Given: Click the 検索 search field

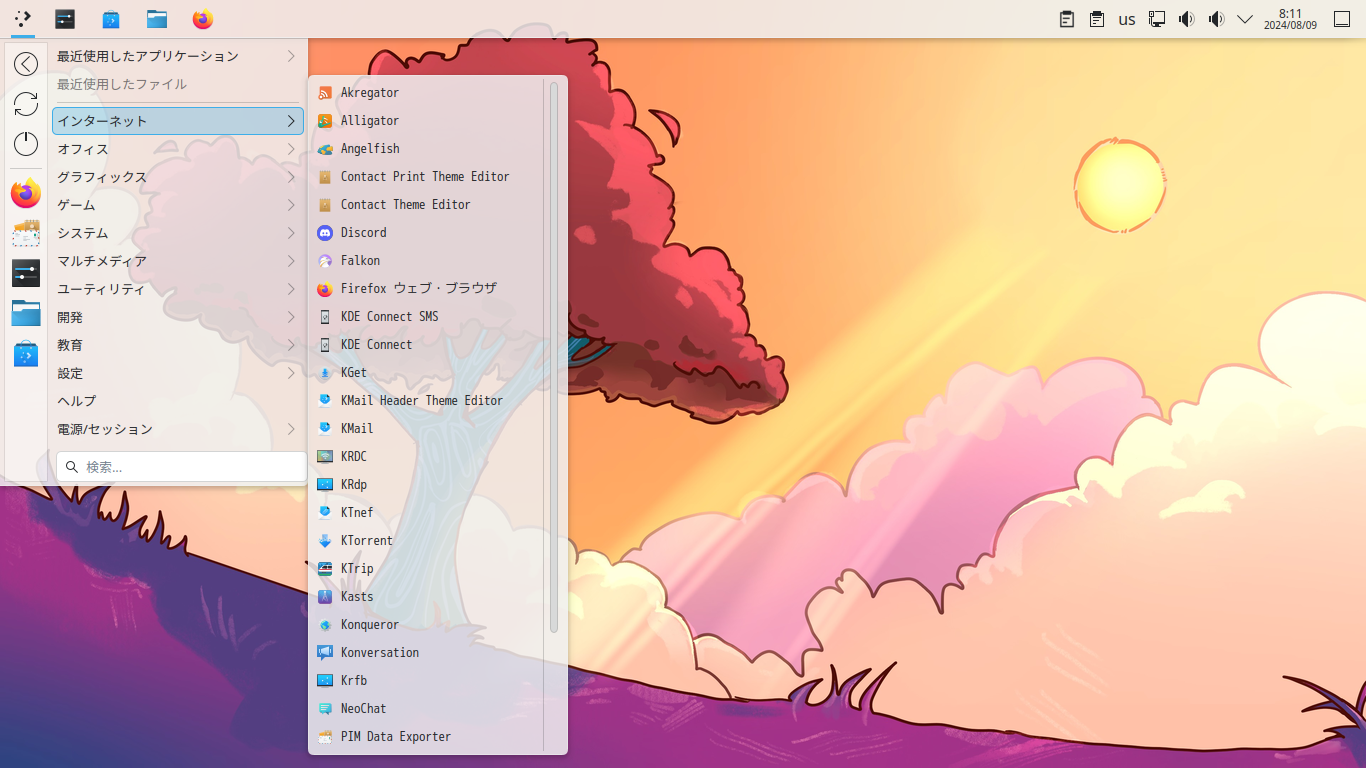Looking at the screenshot, I should coord(182,467).
